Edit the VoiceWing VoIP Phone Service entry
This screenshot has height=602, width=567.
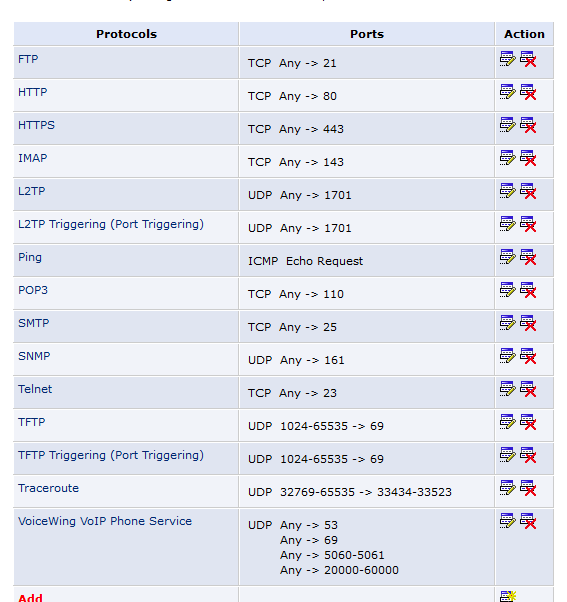[507, 521]
